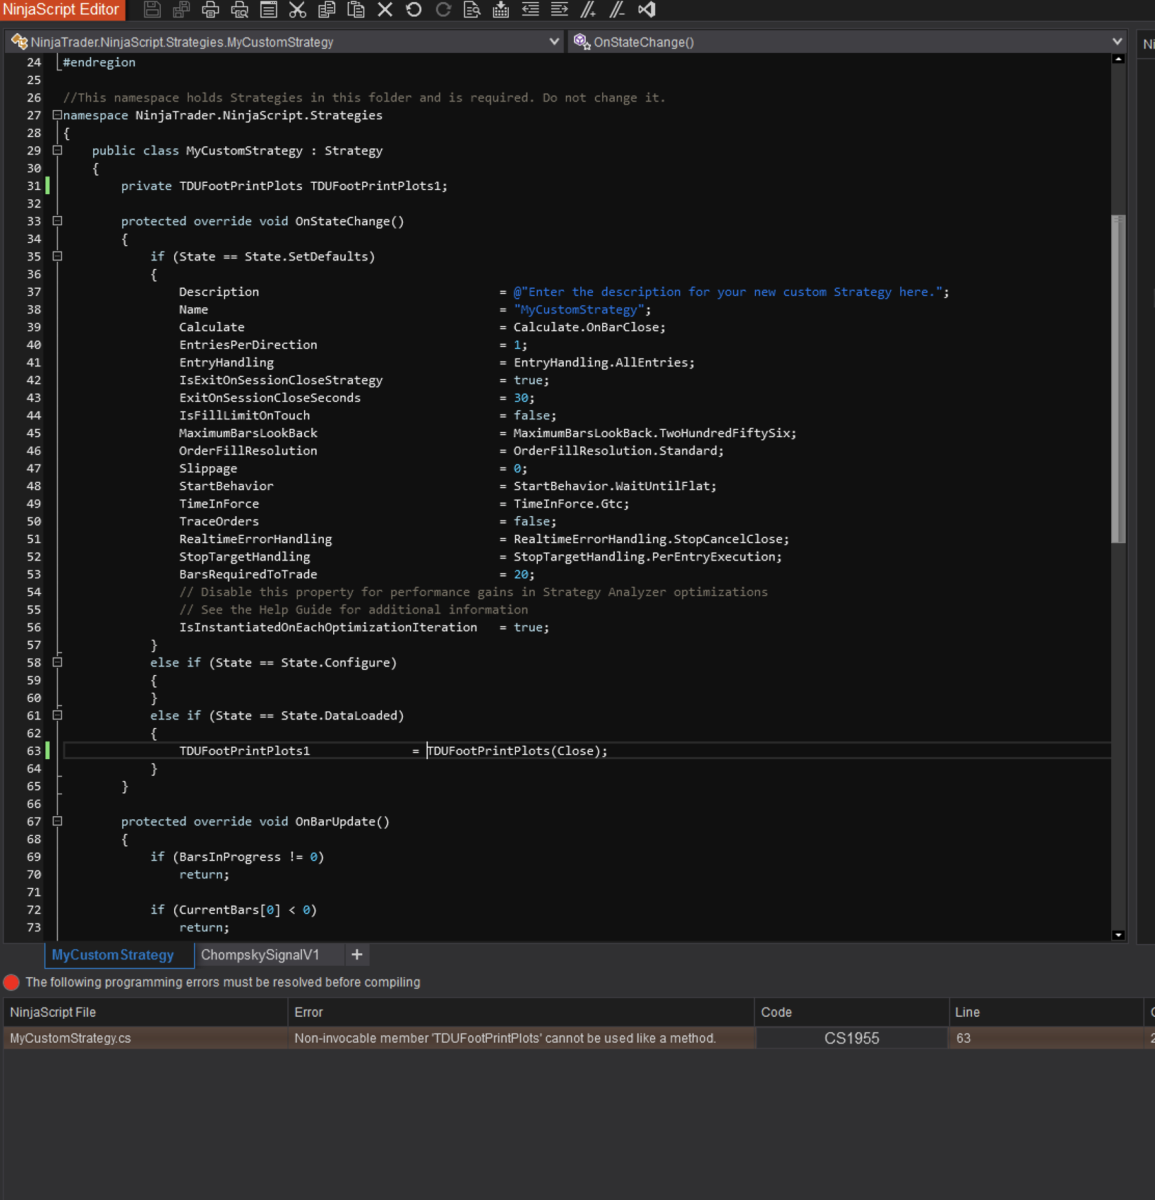Click the Delete X icon

pos(385,10)
